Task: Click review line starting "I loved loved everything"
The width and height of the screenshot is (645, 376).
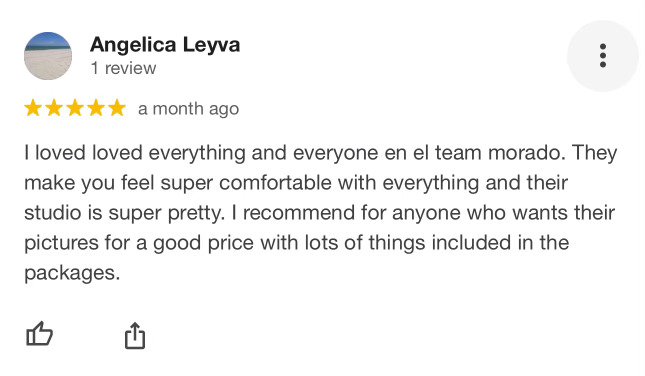Action: 320,153
